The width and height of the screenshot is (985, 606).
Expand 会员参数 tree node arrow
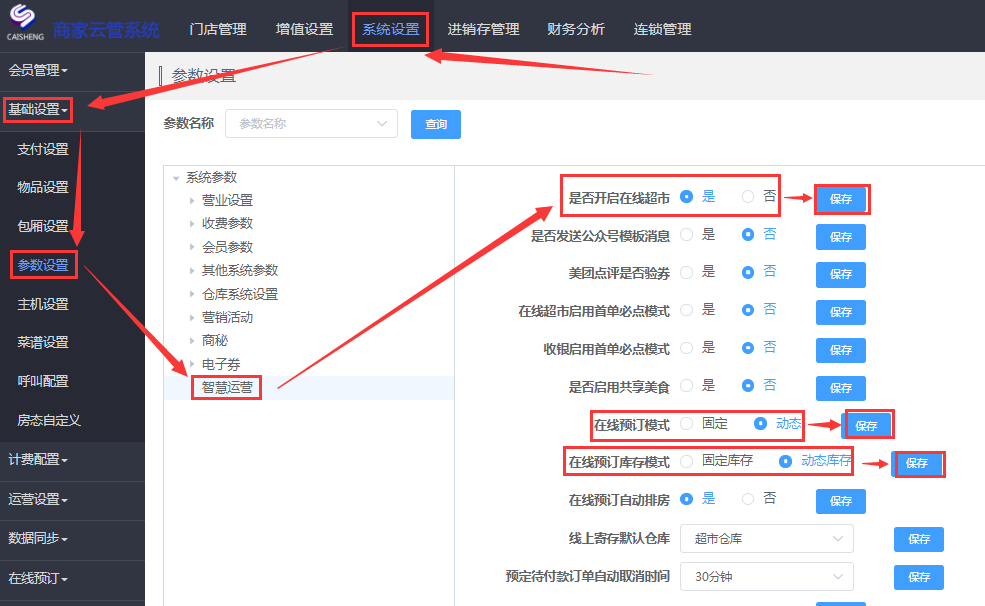(x=192, y=247)
